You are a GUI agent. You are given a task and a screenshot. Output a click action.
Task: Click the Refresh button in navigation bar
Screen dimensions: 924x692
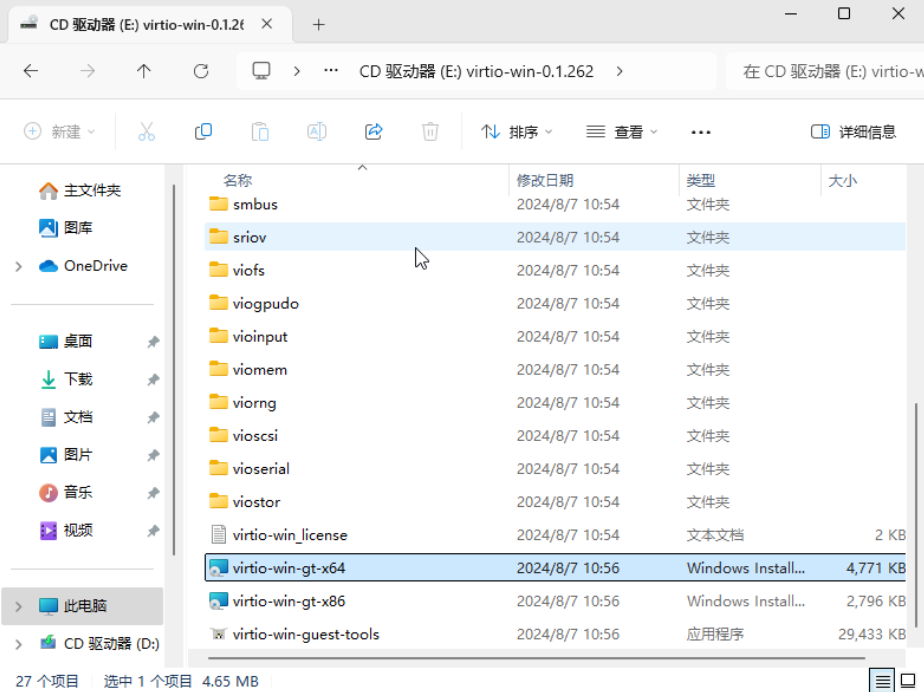[201, 71]
